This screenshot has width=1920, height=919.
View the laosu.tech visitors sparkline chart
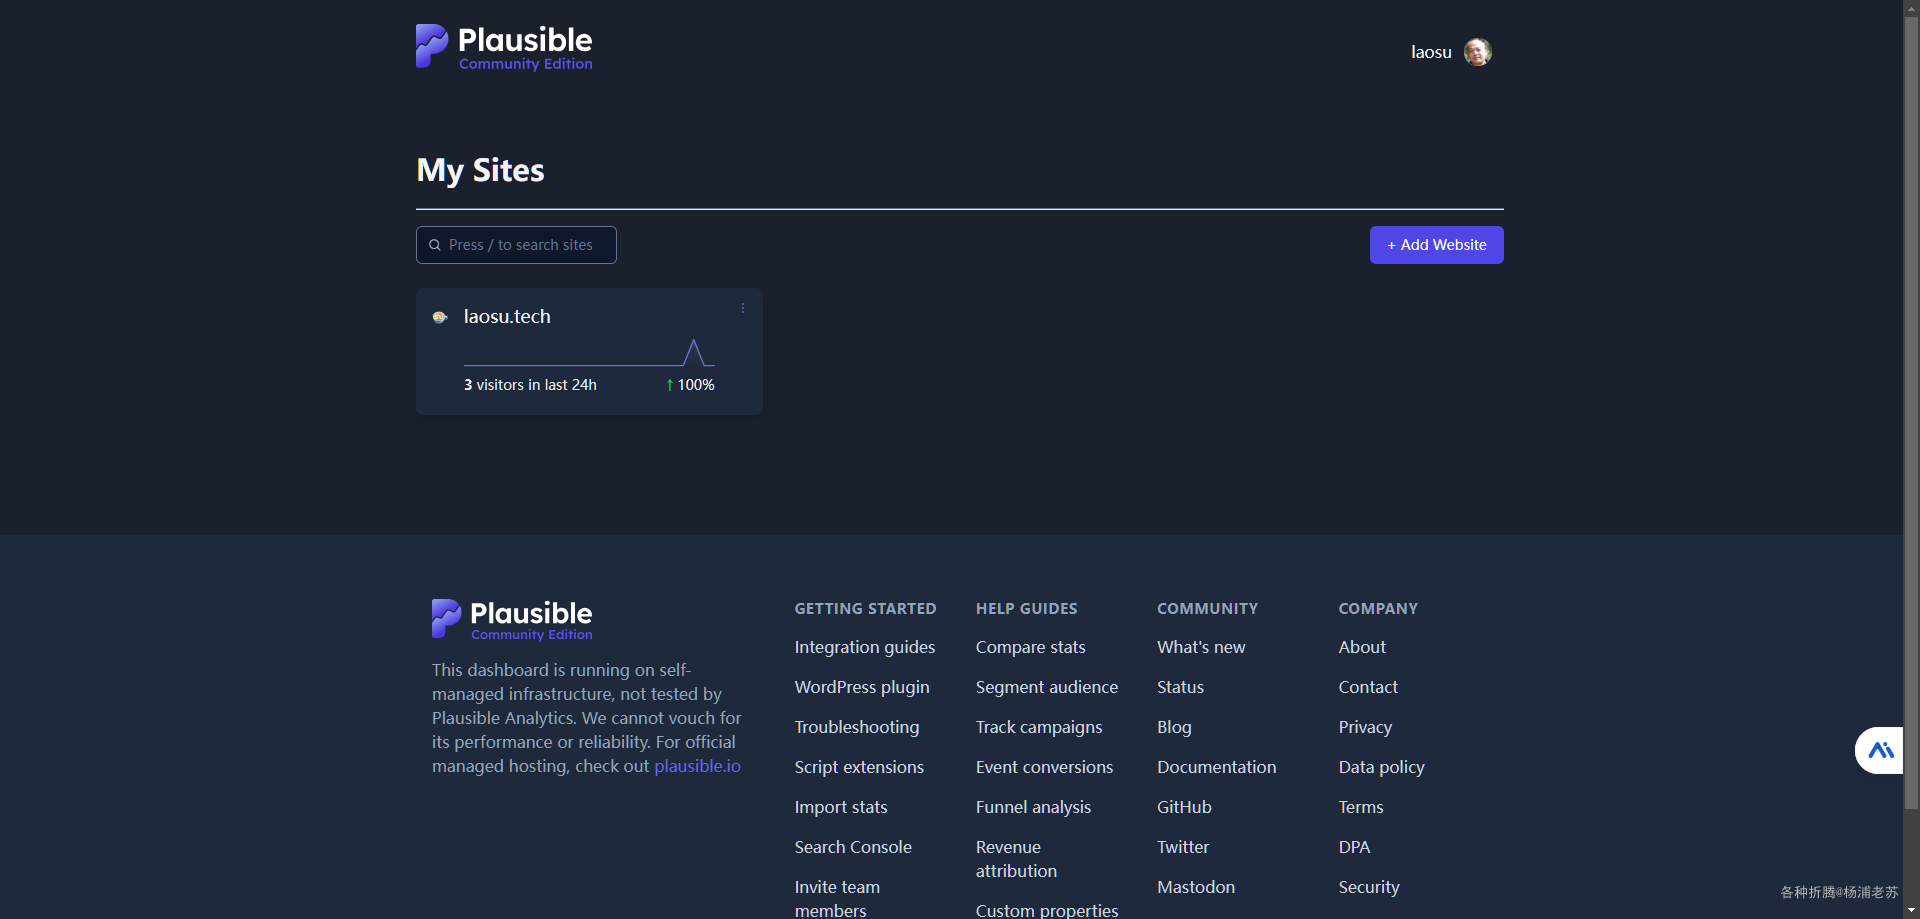(589, 353)
